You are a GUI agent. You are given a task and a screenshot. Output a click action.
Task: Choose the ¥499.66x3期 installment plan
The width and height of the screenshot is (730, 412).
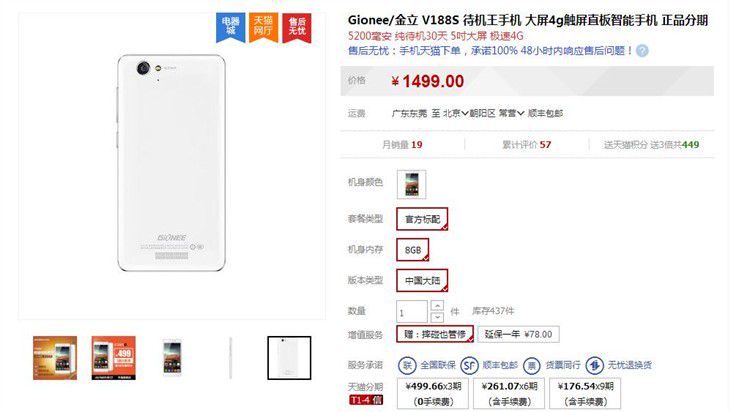[433, 393]
